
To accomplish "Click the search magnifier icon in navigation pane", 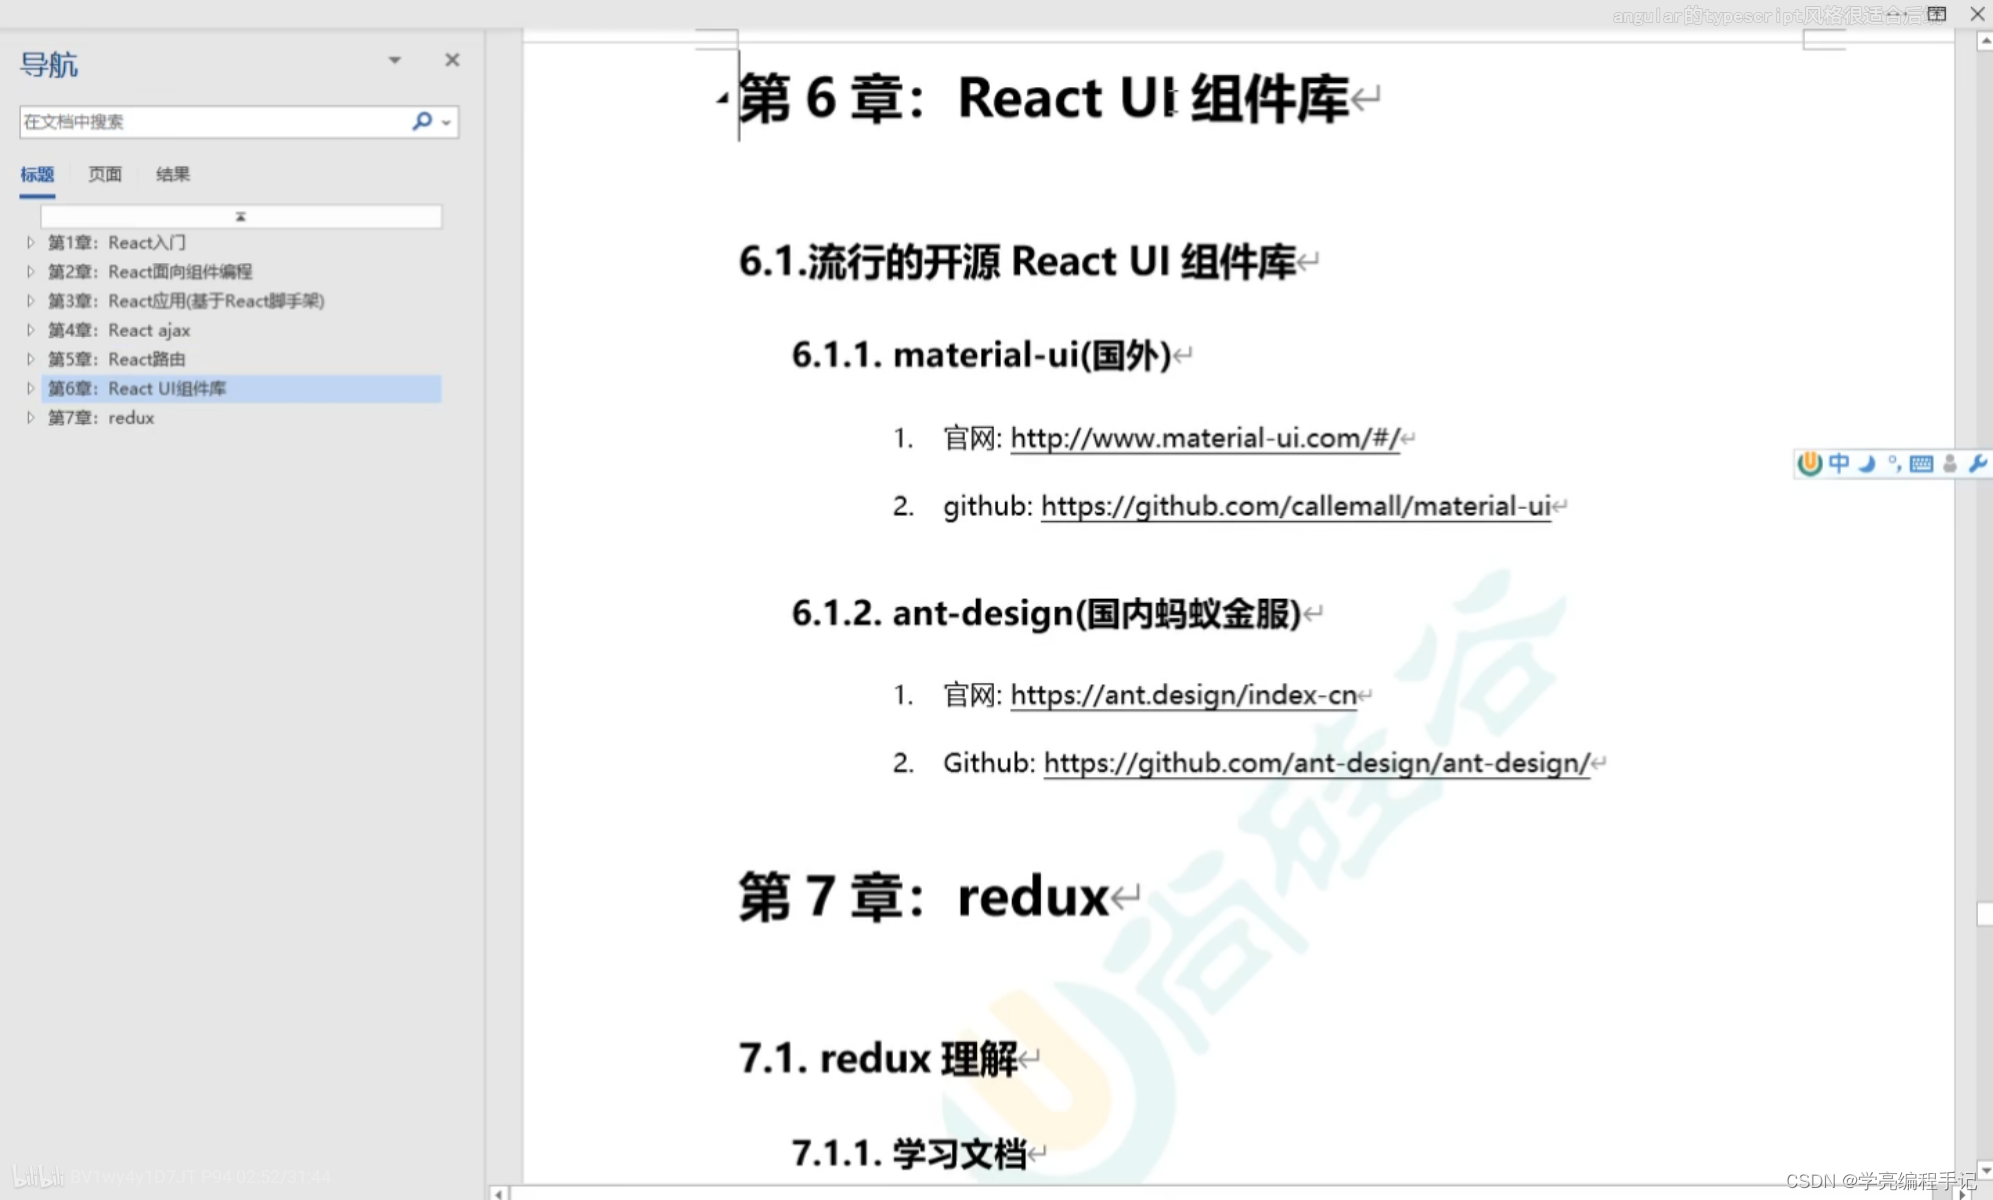I will 422,121.
